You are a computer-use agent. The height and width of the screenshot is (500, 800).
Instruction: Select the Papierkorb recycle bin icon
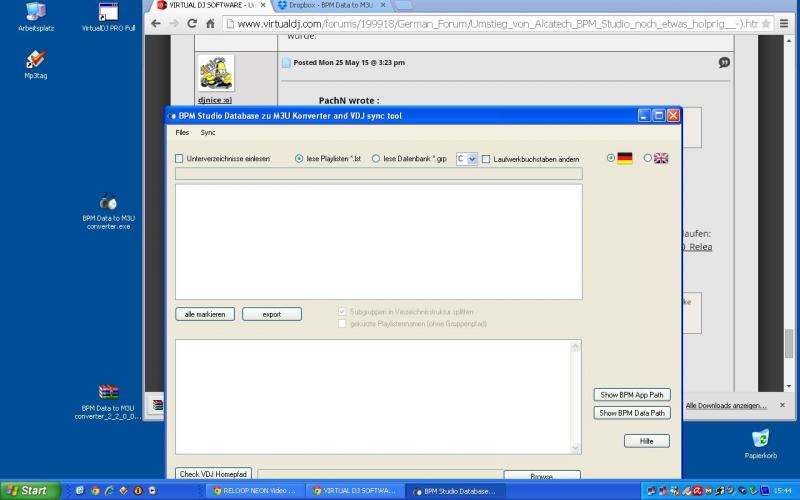point(761,444)
